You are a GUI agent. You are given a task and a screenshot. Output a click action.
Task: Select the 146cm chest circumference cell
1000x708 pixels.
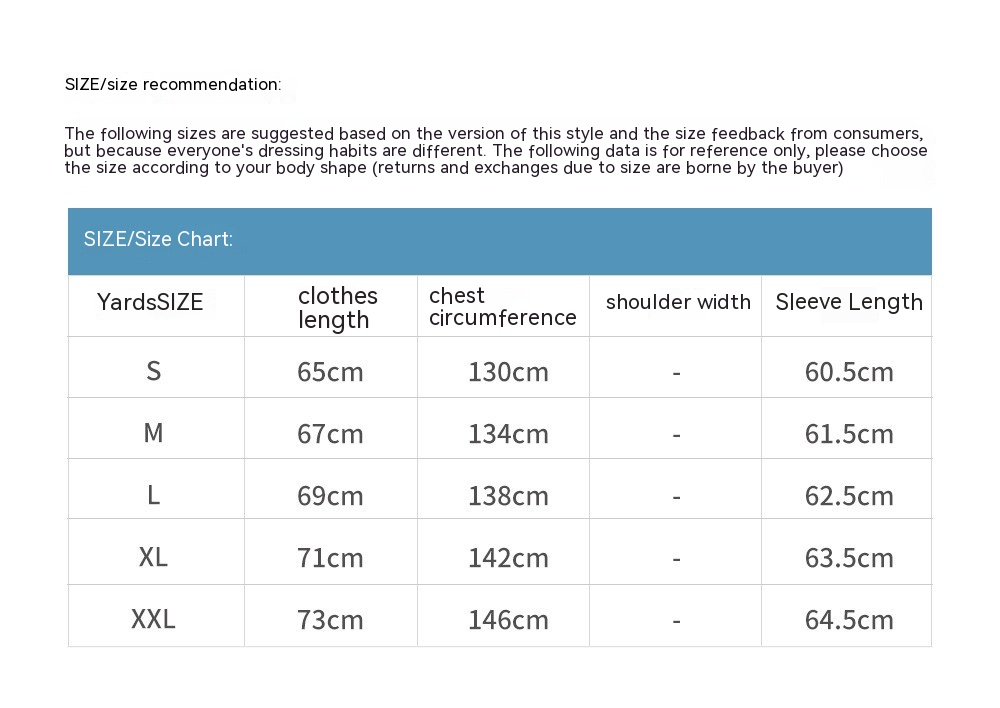pos(508,620)
